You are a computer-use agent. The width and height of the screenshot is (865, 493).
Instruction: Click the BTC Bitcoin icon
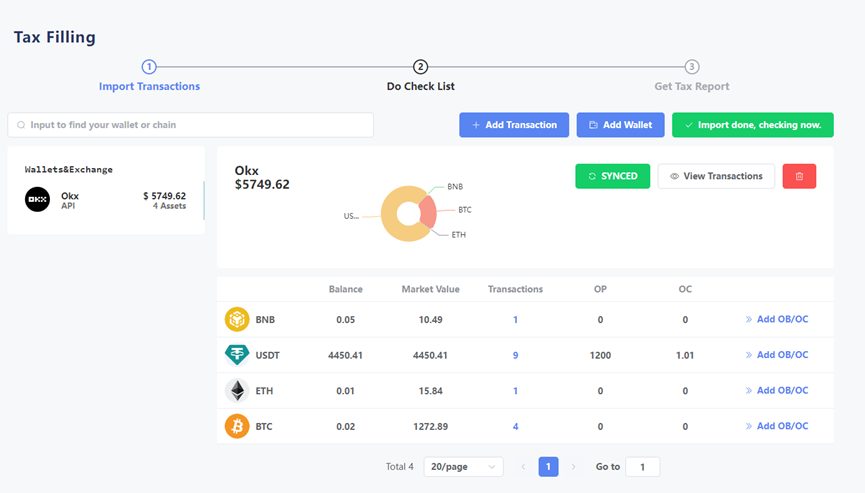pyautogui.click(x=237, y=426)
